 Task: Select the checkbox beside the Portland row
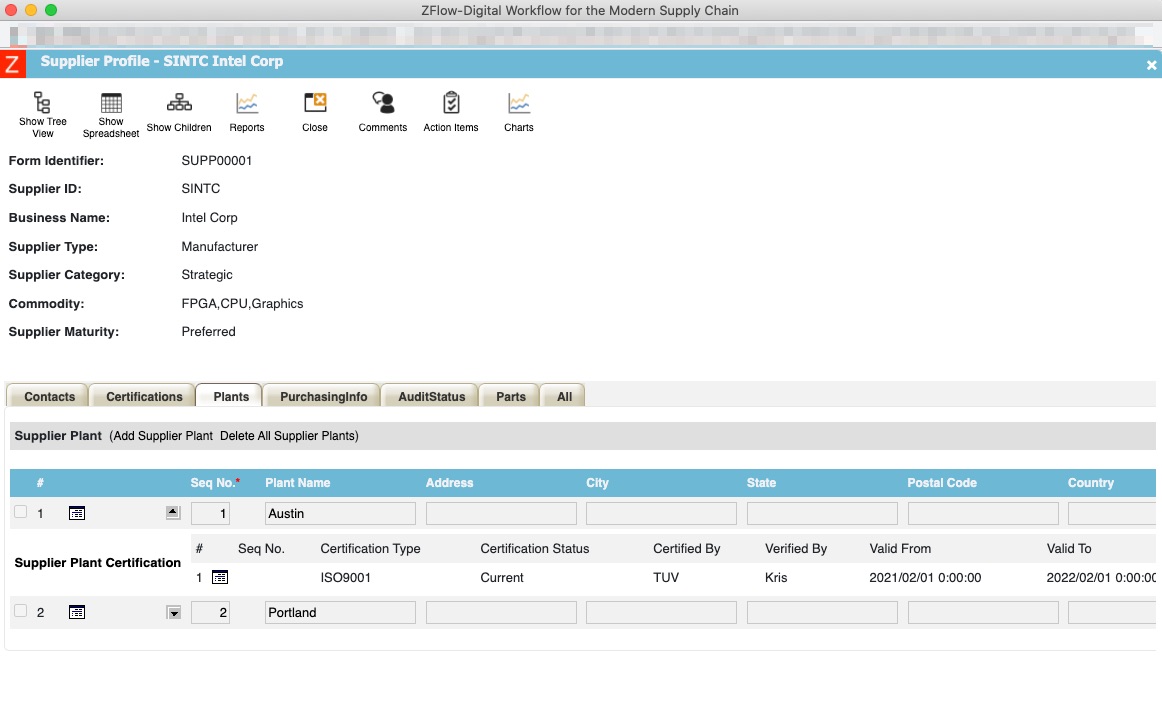click(x=20, y=611)
